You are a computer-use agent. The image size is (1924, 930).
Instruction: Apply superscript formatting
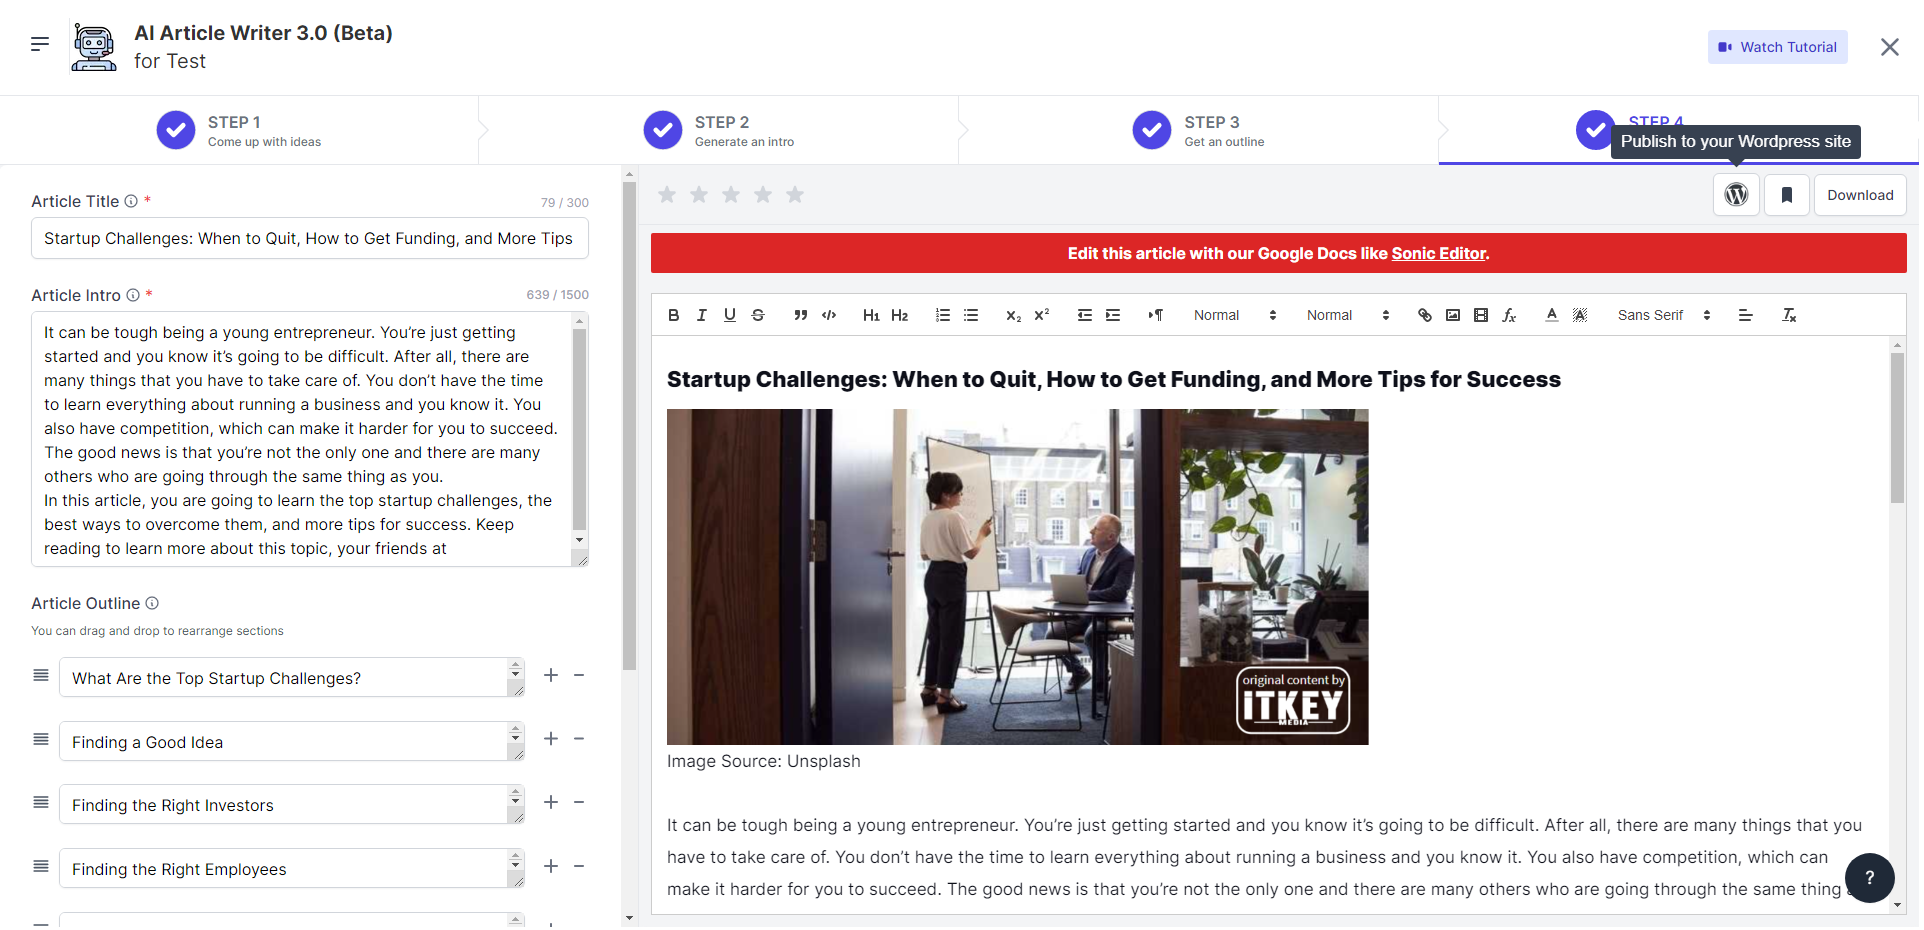click(1041, 315)
